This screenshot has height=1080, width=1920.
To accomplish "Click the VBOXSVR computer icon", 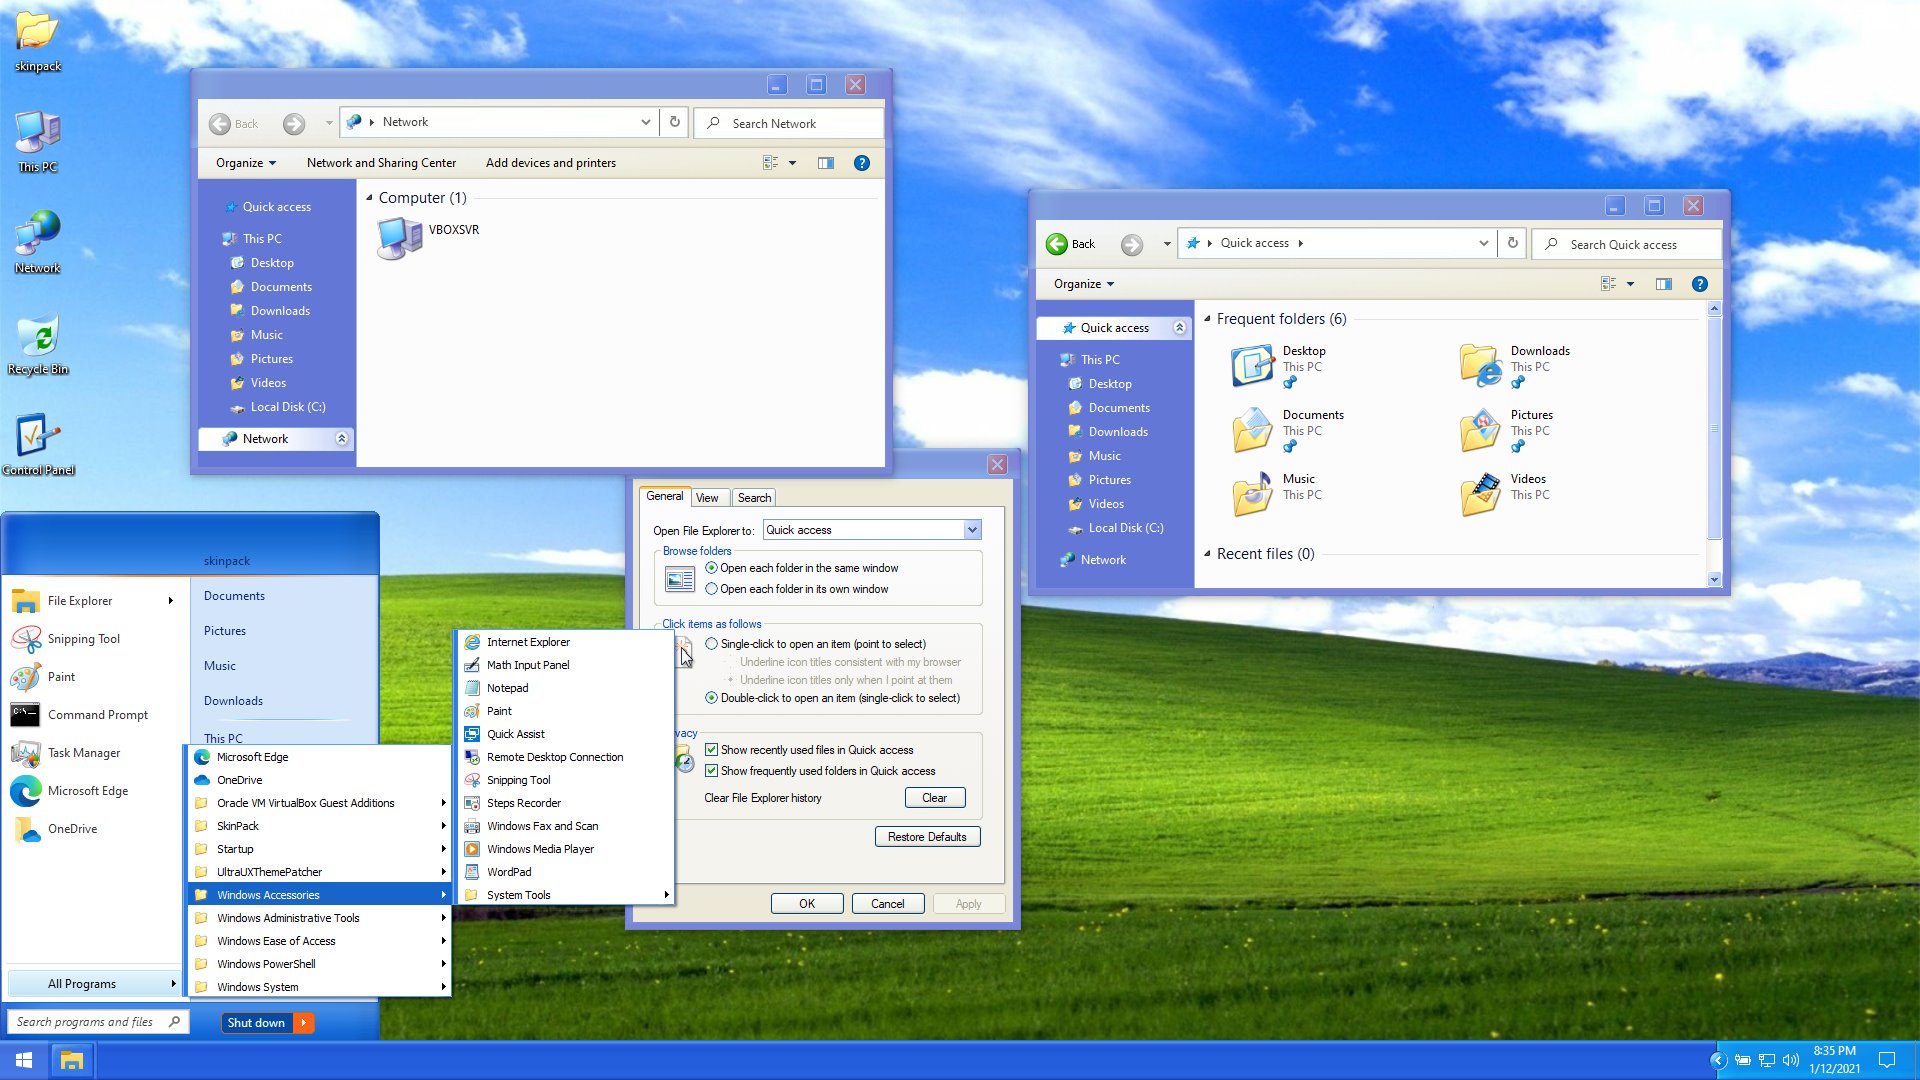I will 401,238.
